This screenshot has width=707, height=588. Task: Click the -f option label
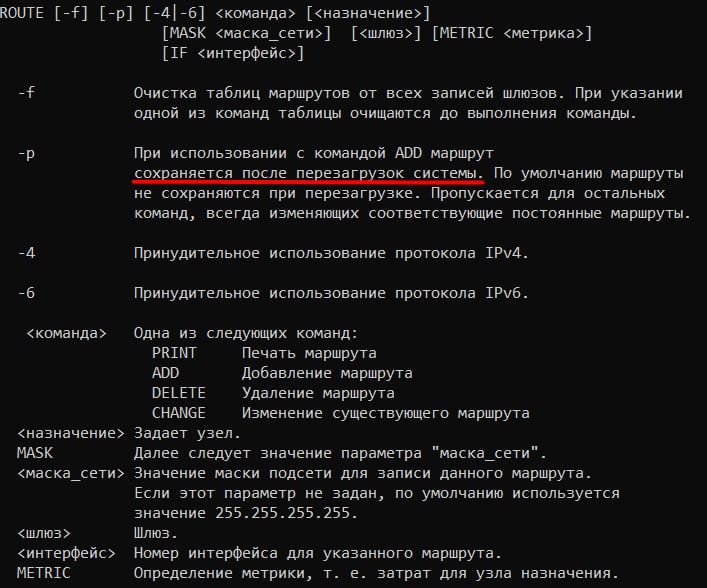[x=26, y=93]
